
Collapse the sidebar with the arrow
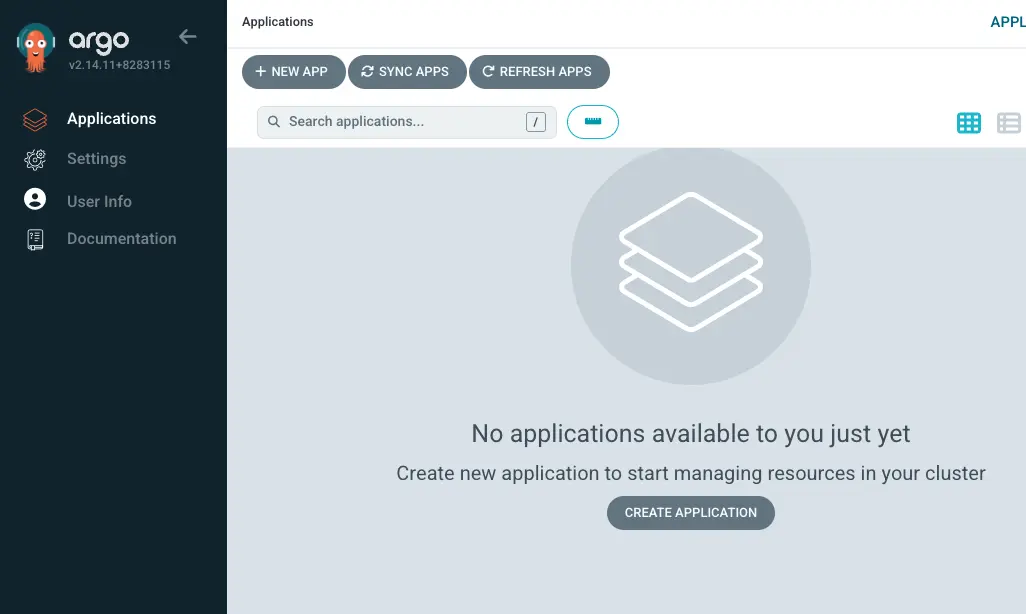click(x=187, y=36)
